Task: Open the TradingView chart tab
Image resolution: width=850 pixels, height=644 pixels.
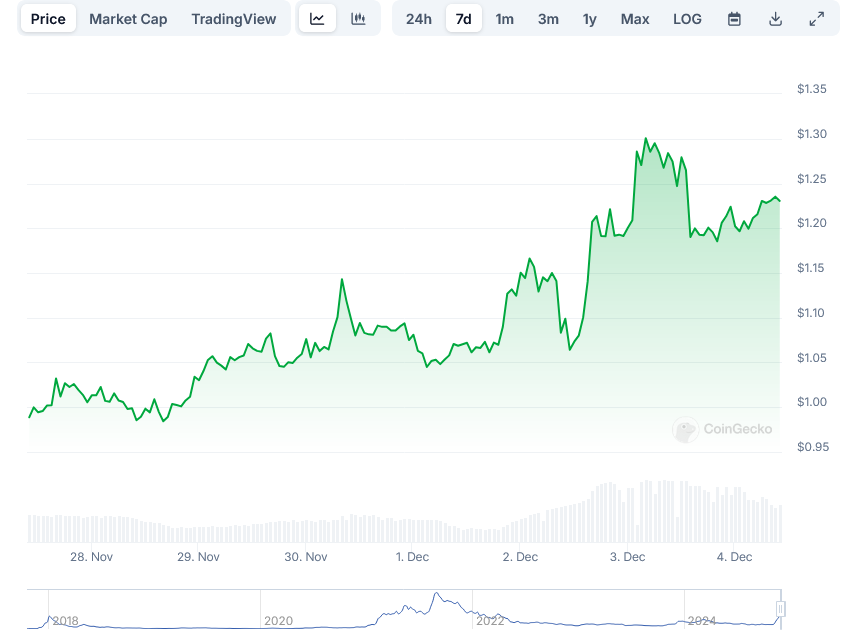Action: pos(233,19)
